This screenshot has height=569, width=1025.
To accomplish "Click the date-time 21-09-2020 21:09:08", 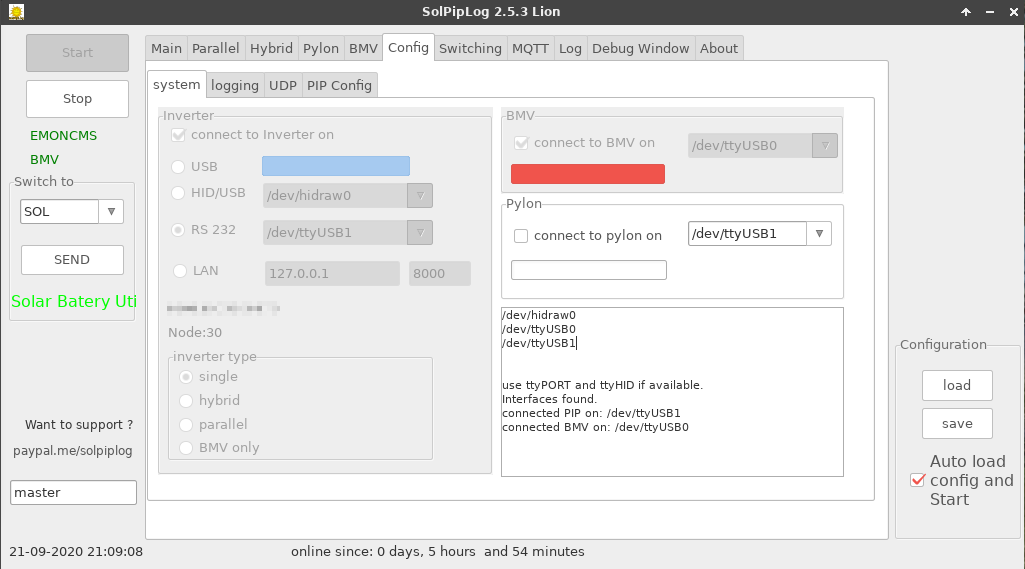I will click(x=76, y=551).
